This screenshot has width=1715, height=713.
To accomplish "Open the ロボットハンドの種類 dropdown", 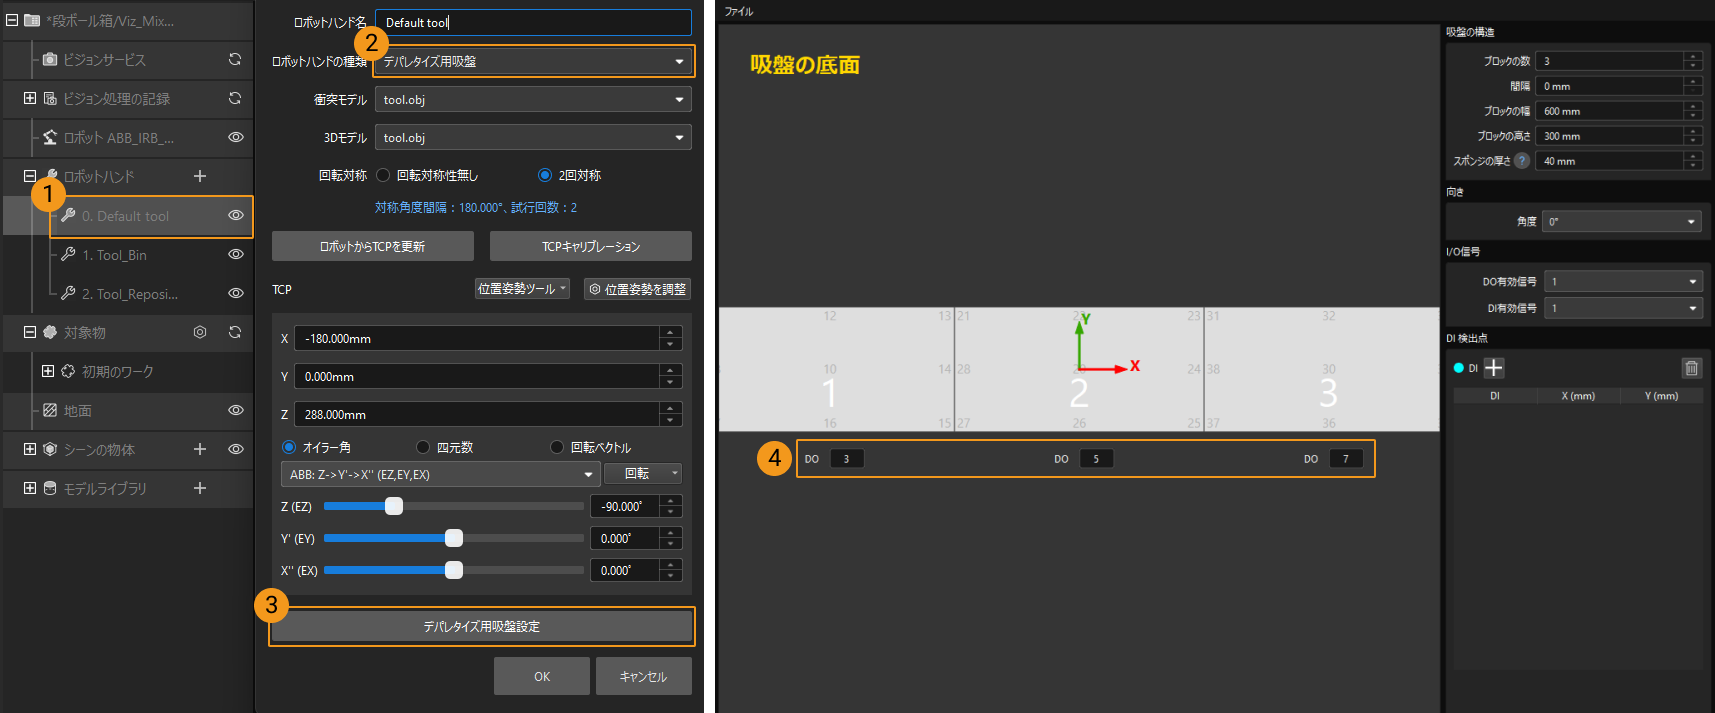I will pos(533,61).
